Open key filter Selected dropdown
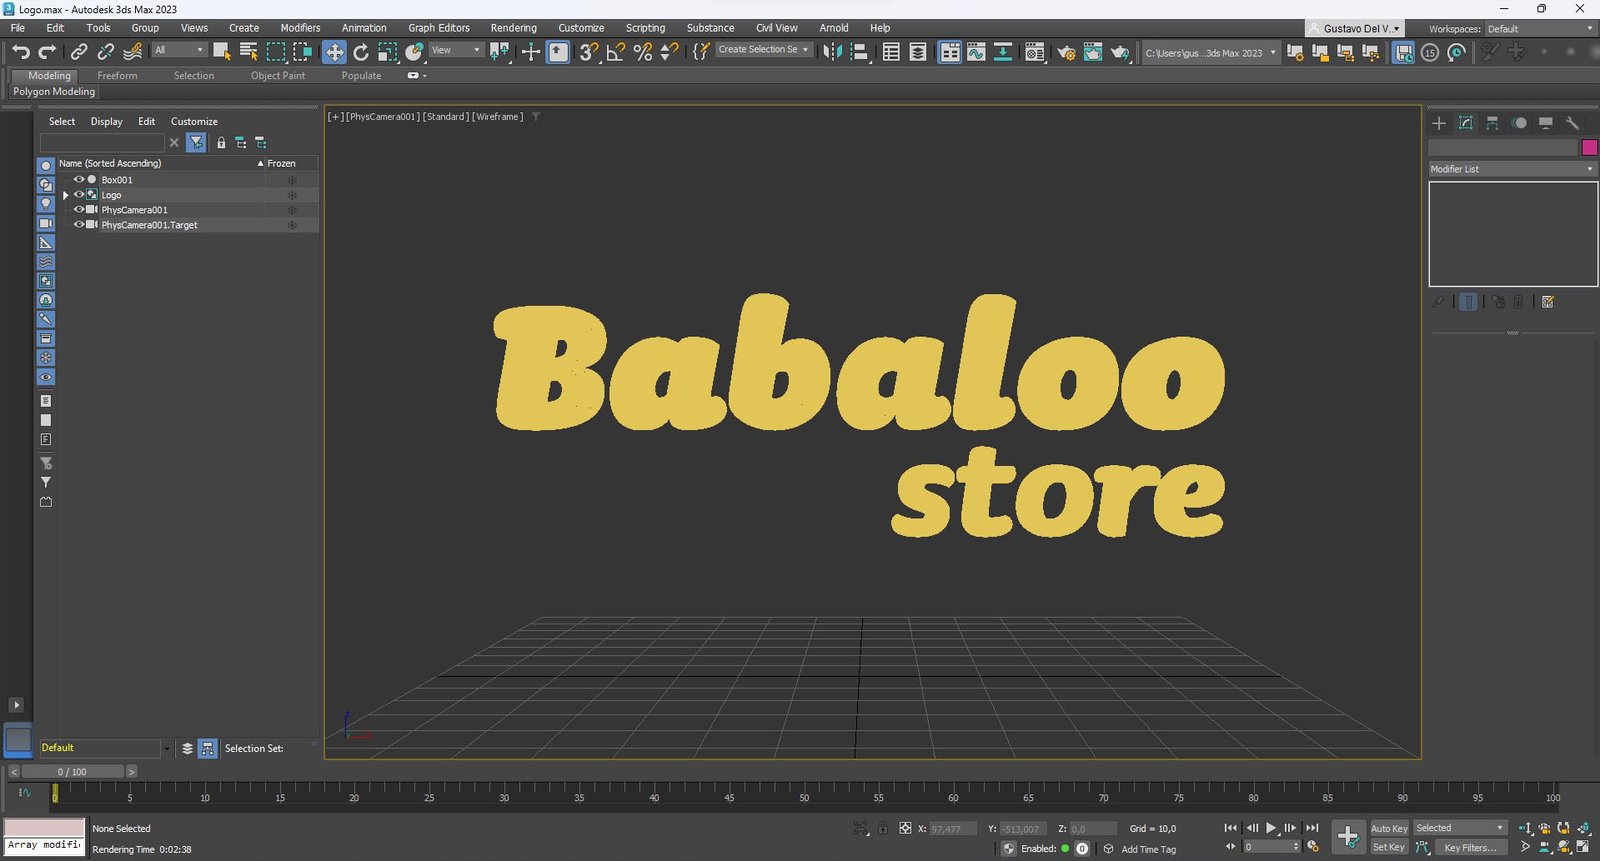This screenshot has height=861, width=1600. point(1460,828)
